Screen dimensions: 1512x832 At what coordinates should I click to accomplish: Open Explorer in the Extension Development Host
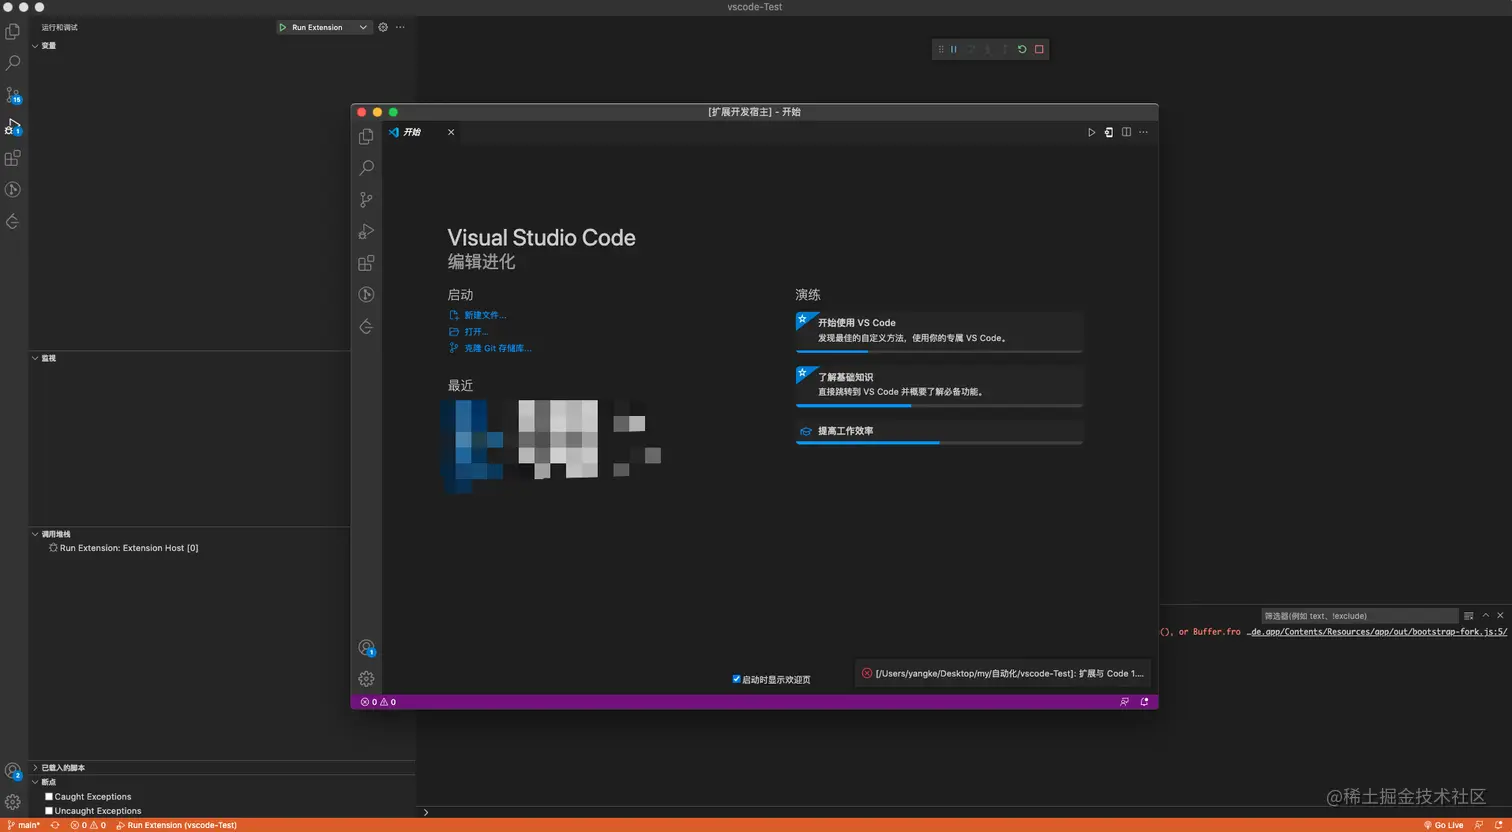[x=367, y=136]
